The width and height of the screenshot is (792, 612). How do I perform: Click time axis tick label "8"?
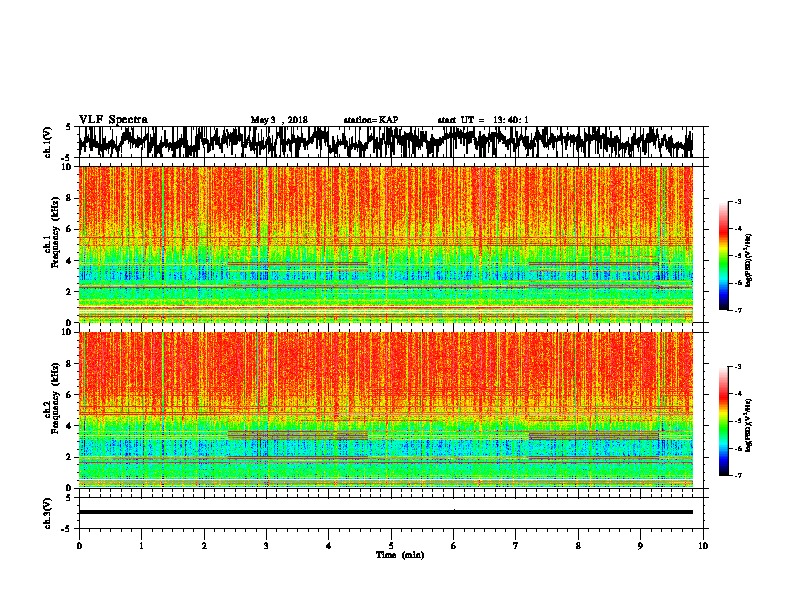click(x=578, y=546)
